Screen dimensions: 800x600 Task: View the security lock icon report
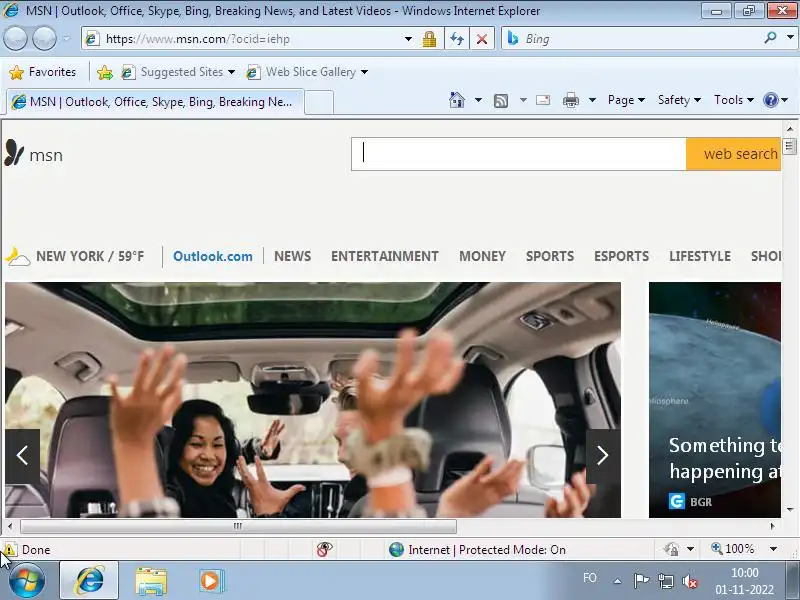click(x=429, y=39)
